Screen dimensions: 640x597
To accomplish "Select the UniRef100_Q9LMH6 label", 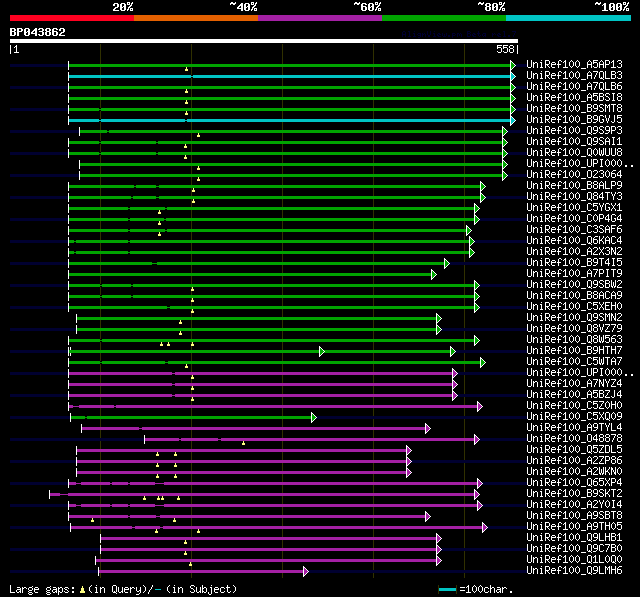I will [574, 571].
